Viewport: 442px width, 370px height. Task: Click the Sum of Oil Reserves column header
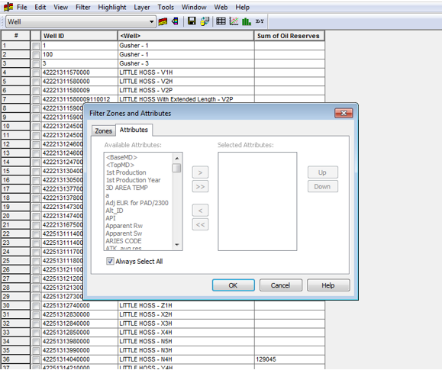[x=289, y=36]
